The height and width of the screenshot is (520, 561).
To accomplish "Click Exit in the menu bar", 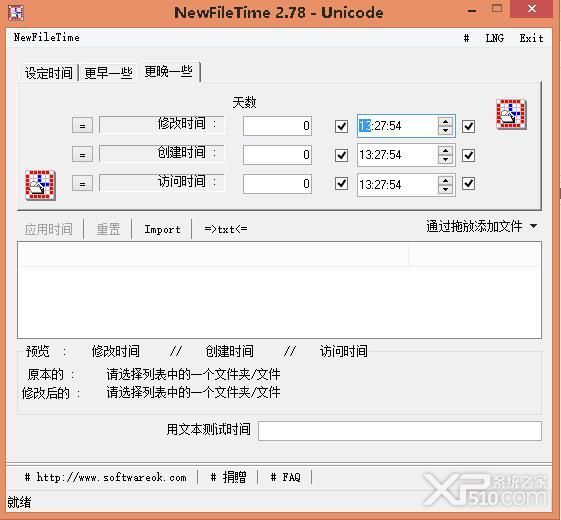I will click(x=531, y=38).
